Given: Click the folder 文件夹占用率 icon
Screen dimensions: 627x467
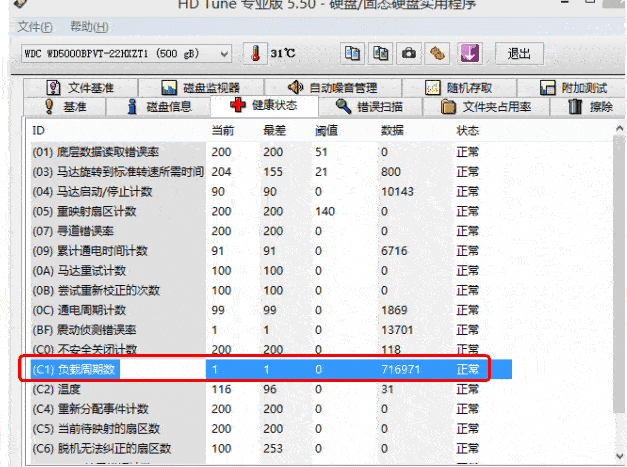Looking at the screenshot, I should 448,107.
